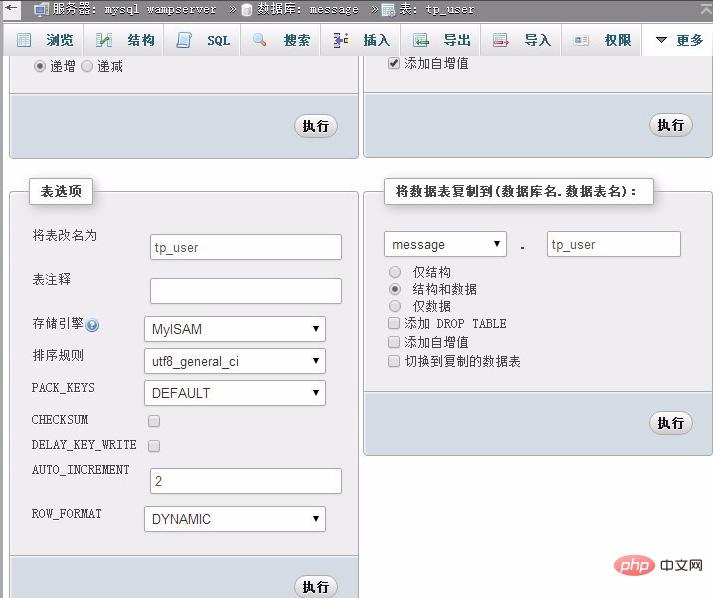
Task: Click the Structure (结构) icon
Action: pyautogui.click(x=104, y=41)
